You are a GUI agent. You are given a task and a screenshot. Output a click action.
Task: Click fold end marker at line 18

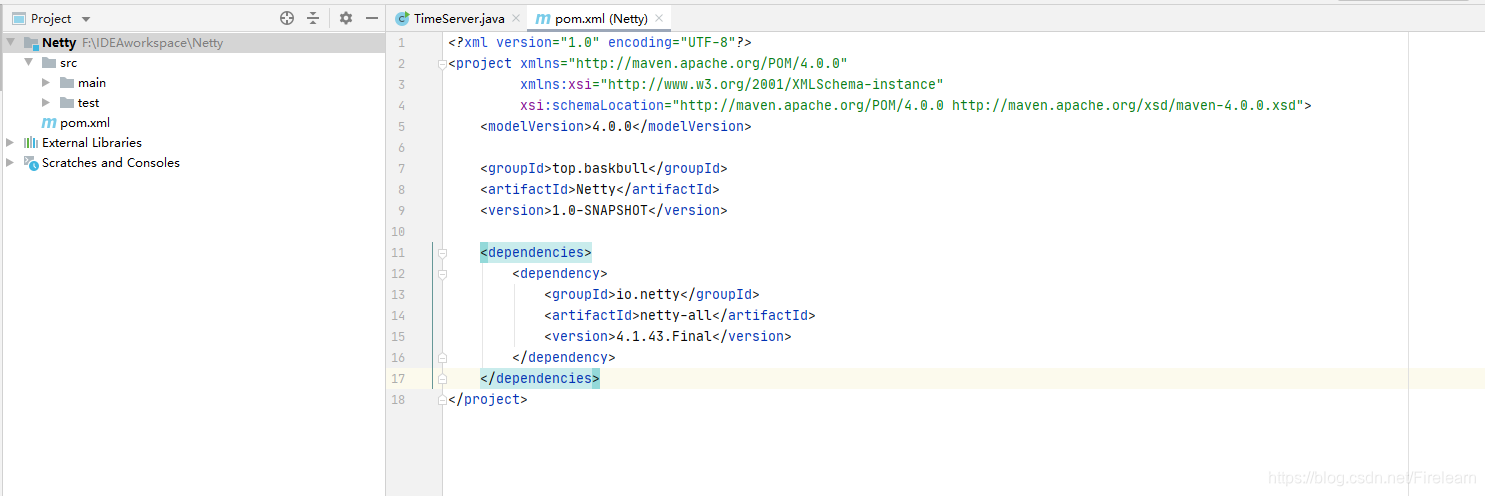(442, 399)
